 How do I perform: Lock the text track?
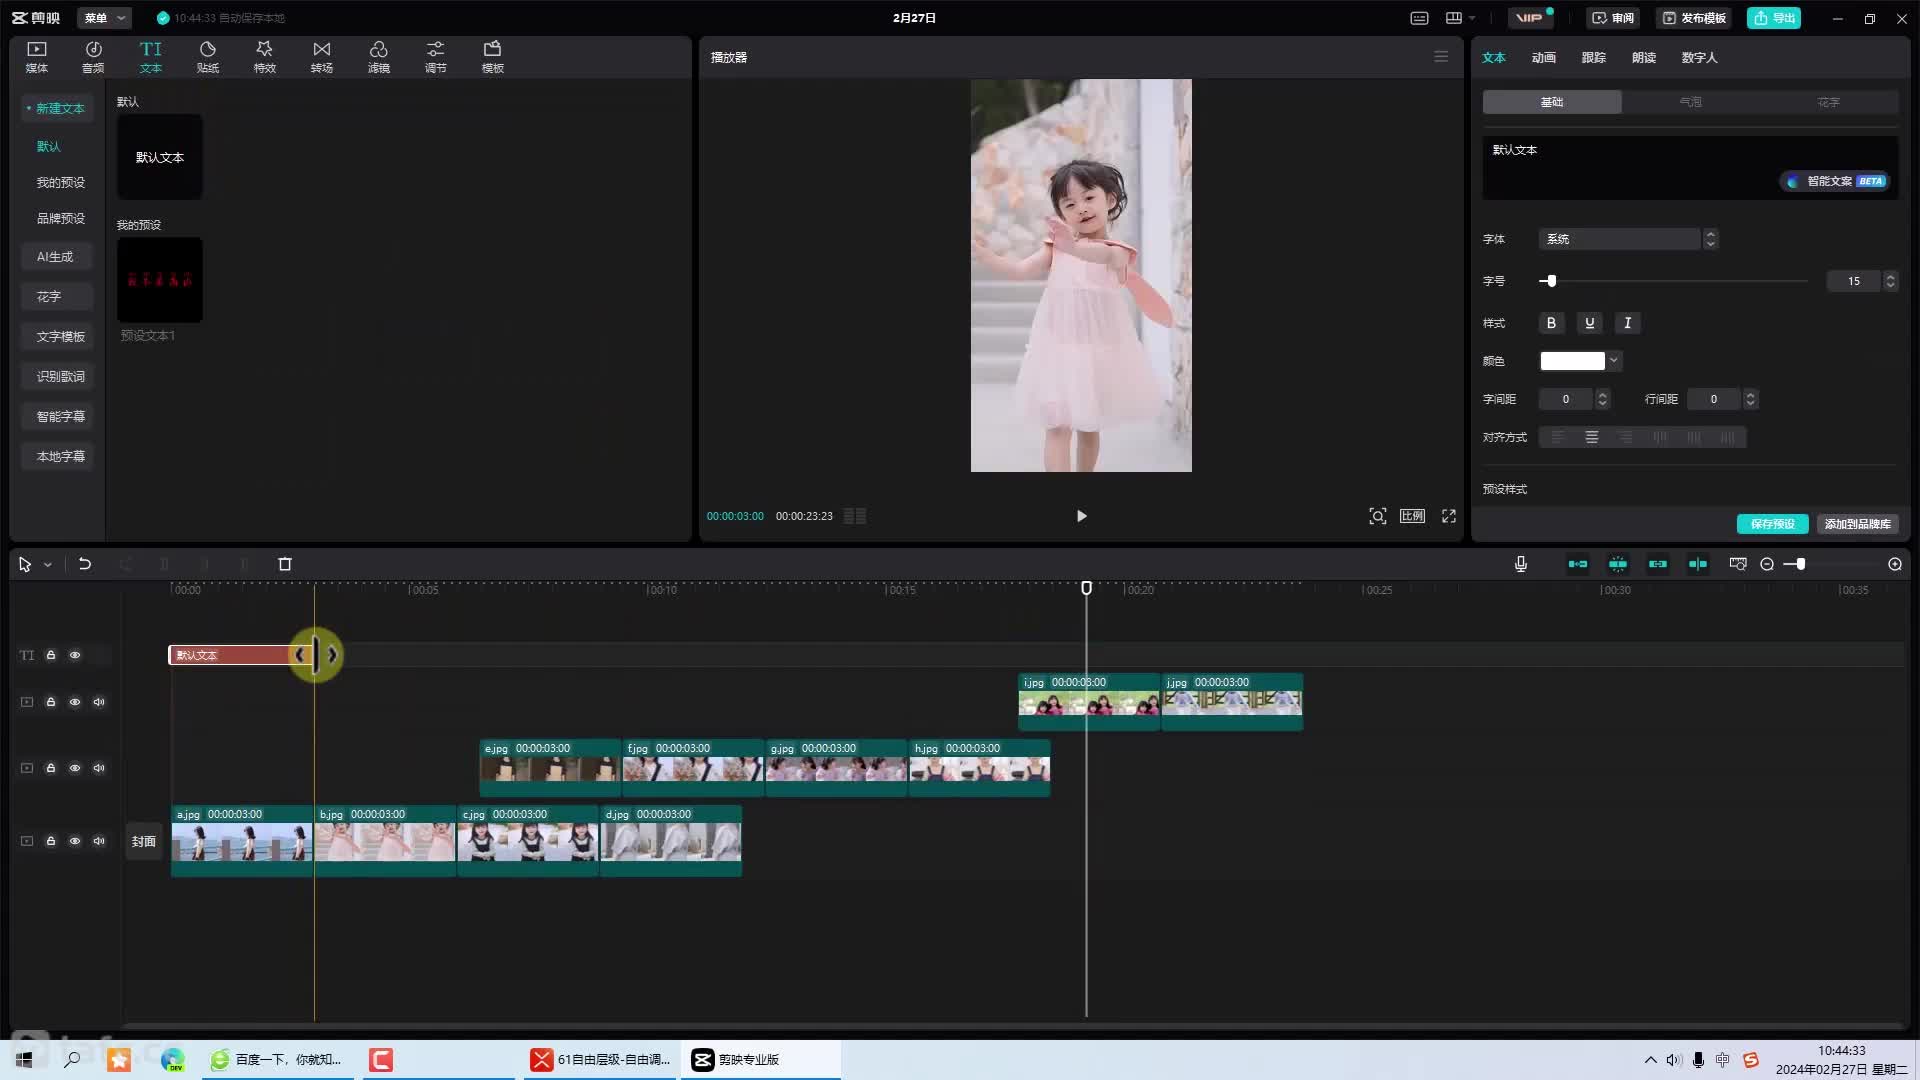tap(51, 655)
